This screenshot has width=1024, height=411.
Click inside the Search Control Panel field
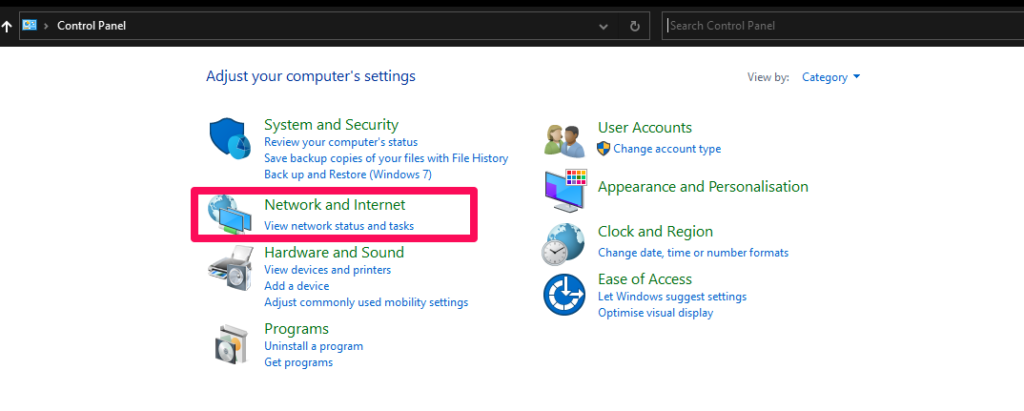[842, 26]
